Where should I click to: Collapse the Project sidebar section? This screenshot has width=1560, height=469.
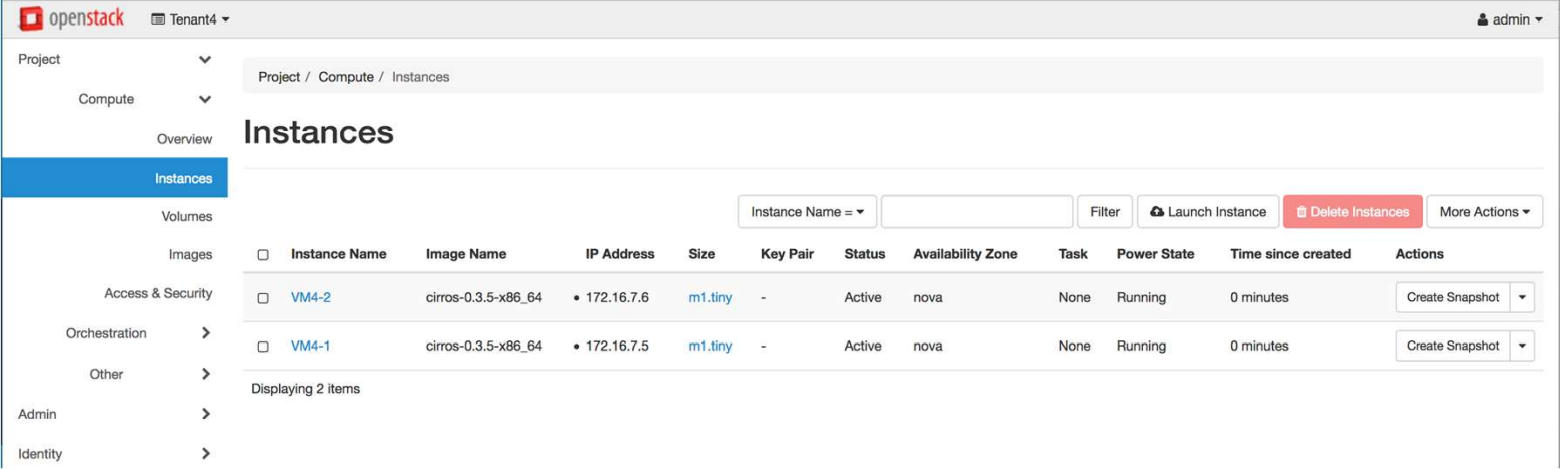tap(205, 59)
